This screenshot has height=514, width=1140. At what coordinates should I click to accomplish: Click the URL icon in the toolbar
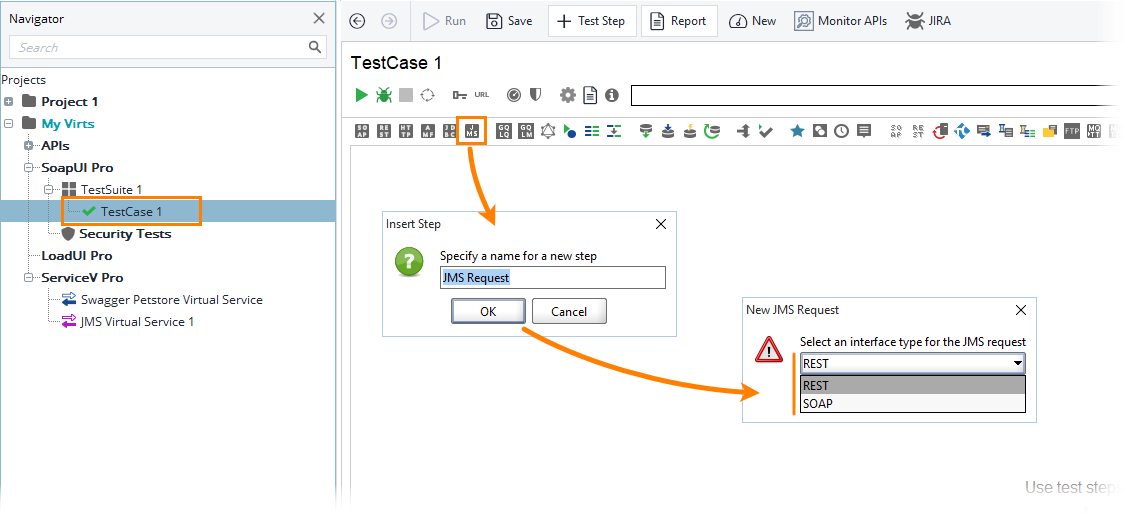tap(482, 95)
